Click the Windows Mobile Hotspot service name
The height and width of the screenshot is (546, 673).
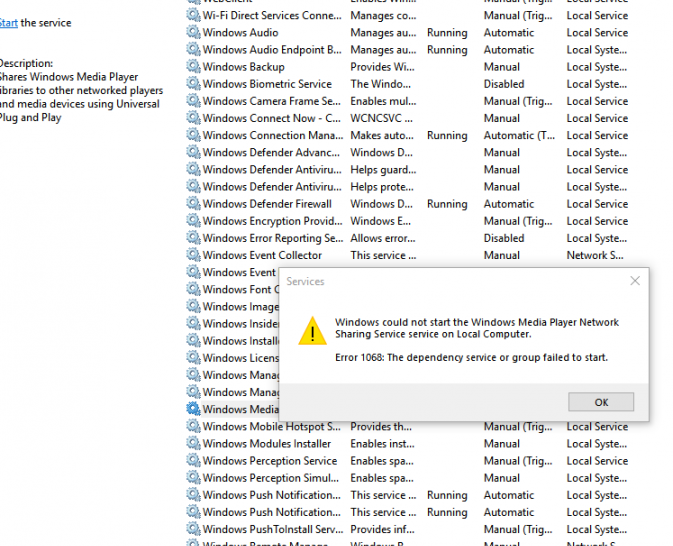tap(271, 427)
